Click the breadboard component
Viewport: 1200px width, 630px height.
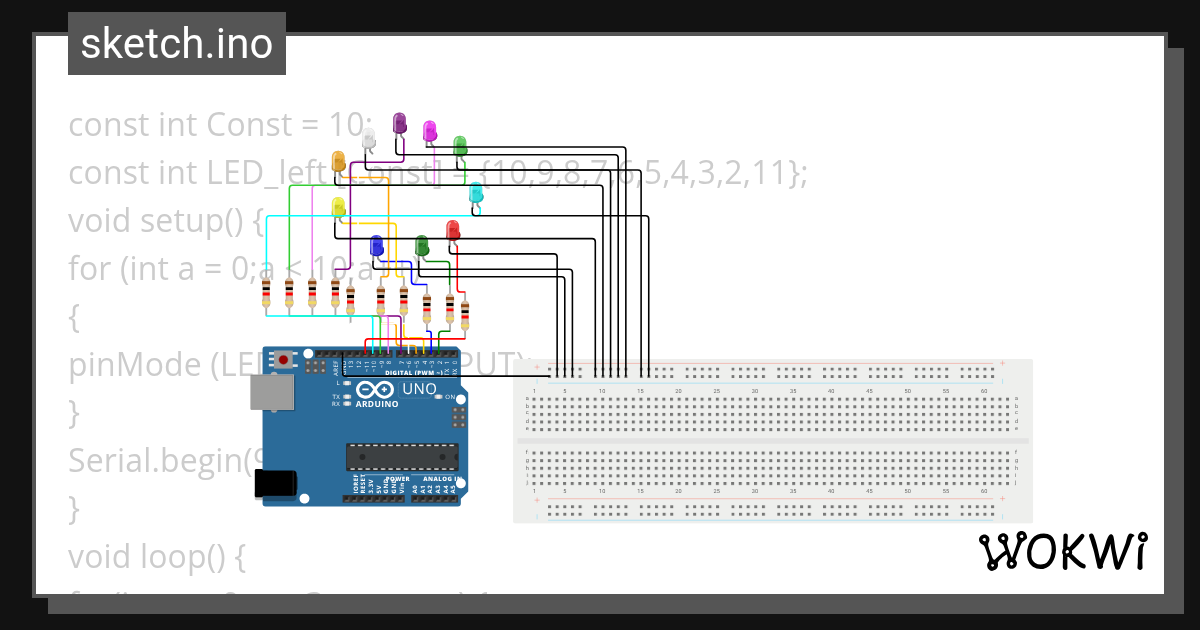[x=773, y=441]
